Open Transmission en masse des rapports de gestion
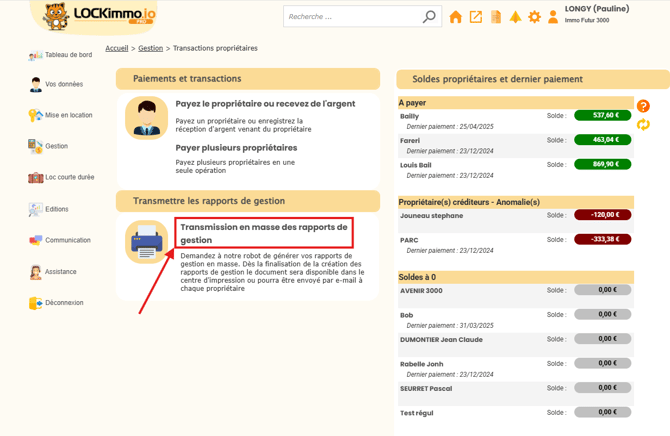 264,233
